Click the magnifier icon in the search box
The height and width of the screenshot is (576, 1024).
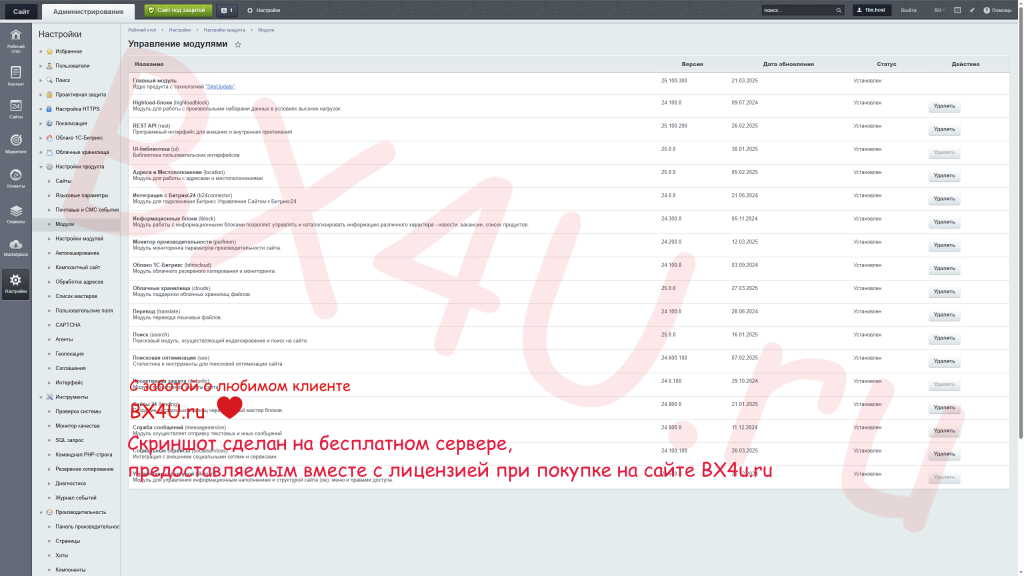coord(839,10)
